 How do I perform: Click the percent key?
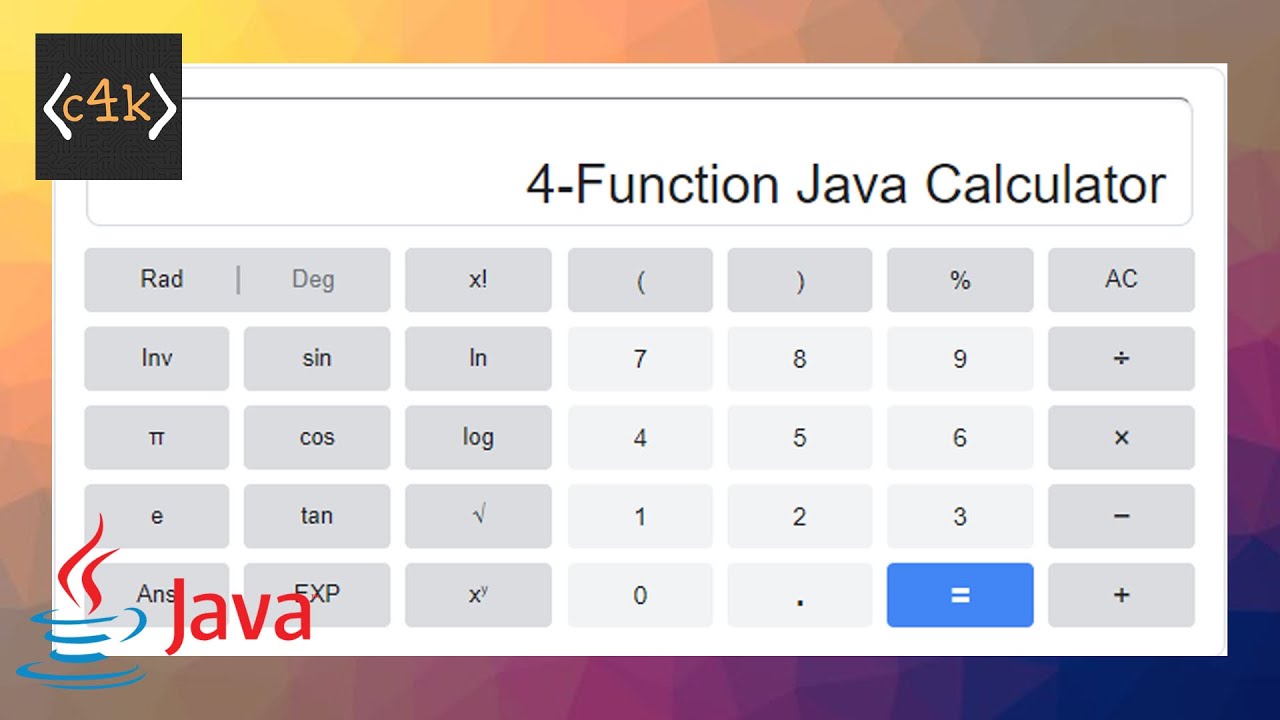coord(960,279)
